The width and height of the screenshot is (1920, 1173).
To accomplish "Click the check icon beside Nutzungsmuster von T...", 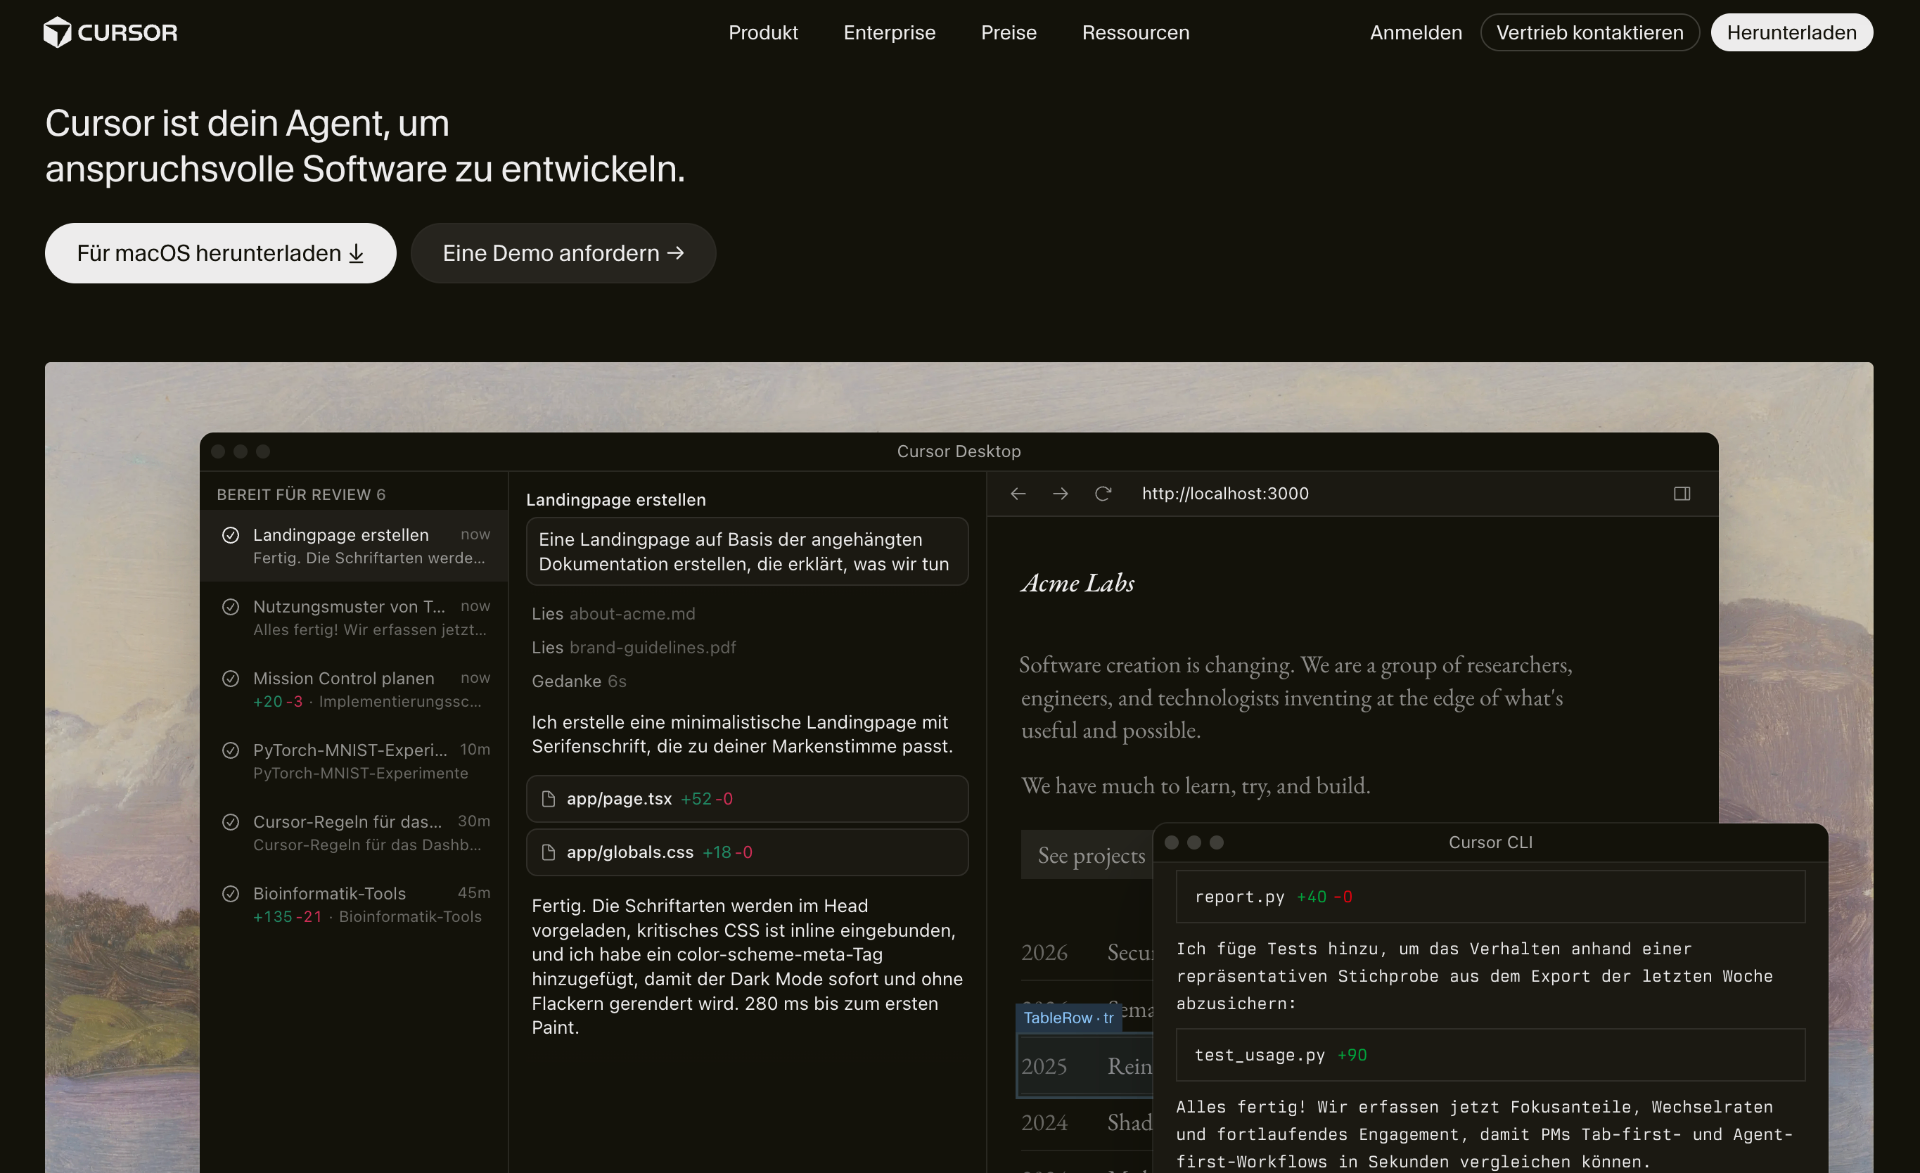I will (x=231, y=607).
